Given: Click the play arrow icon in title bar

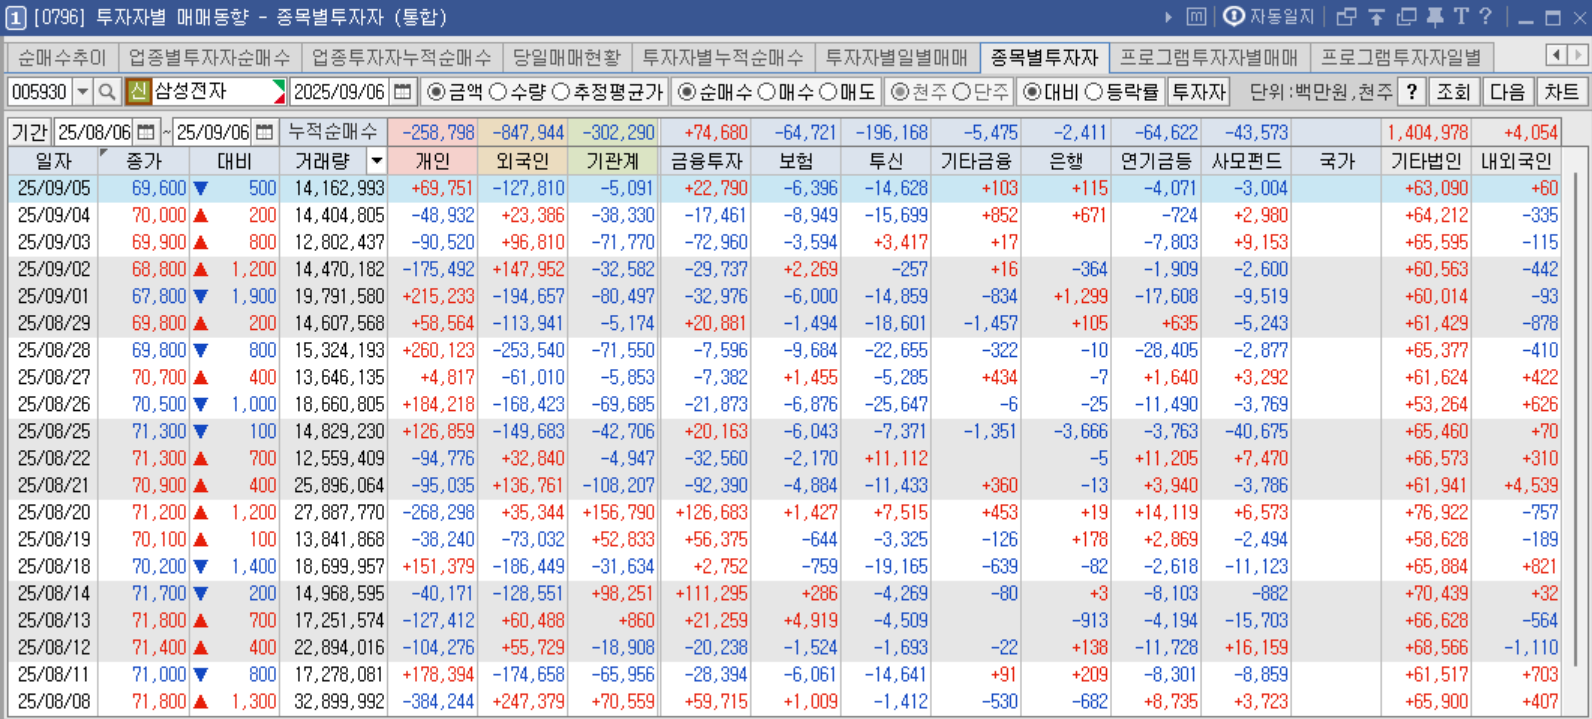Looking at the screenshot, I should 1168,17.
